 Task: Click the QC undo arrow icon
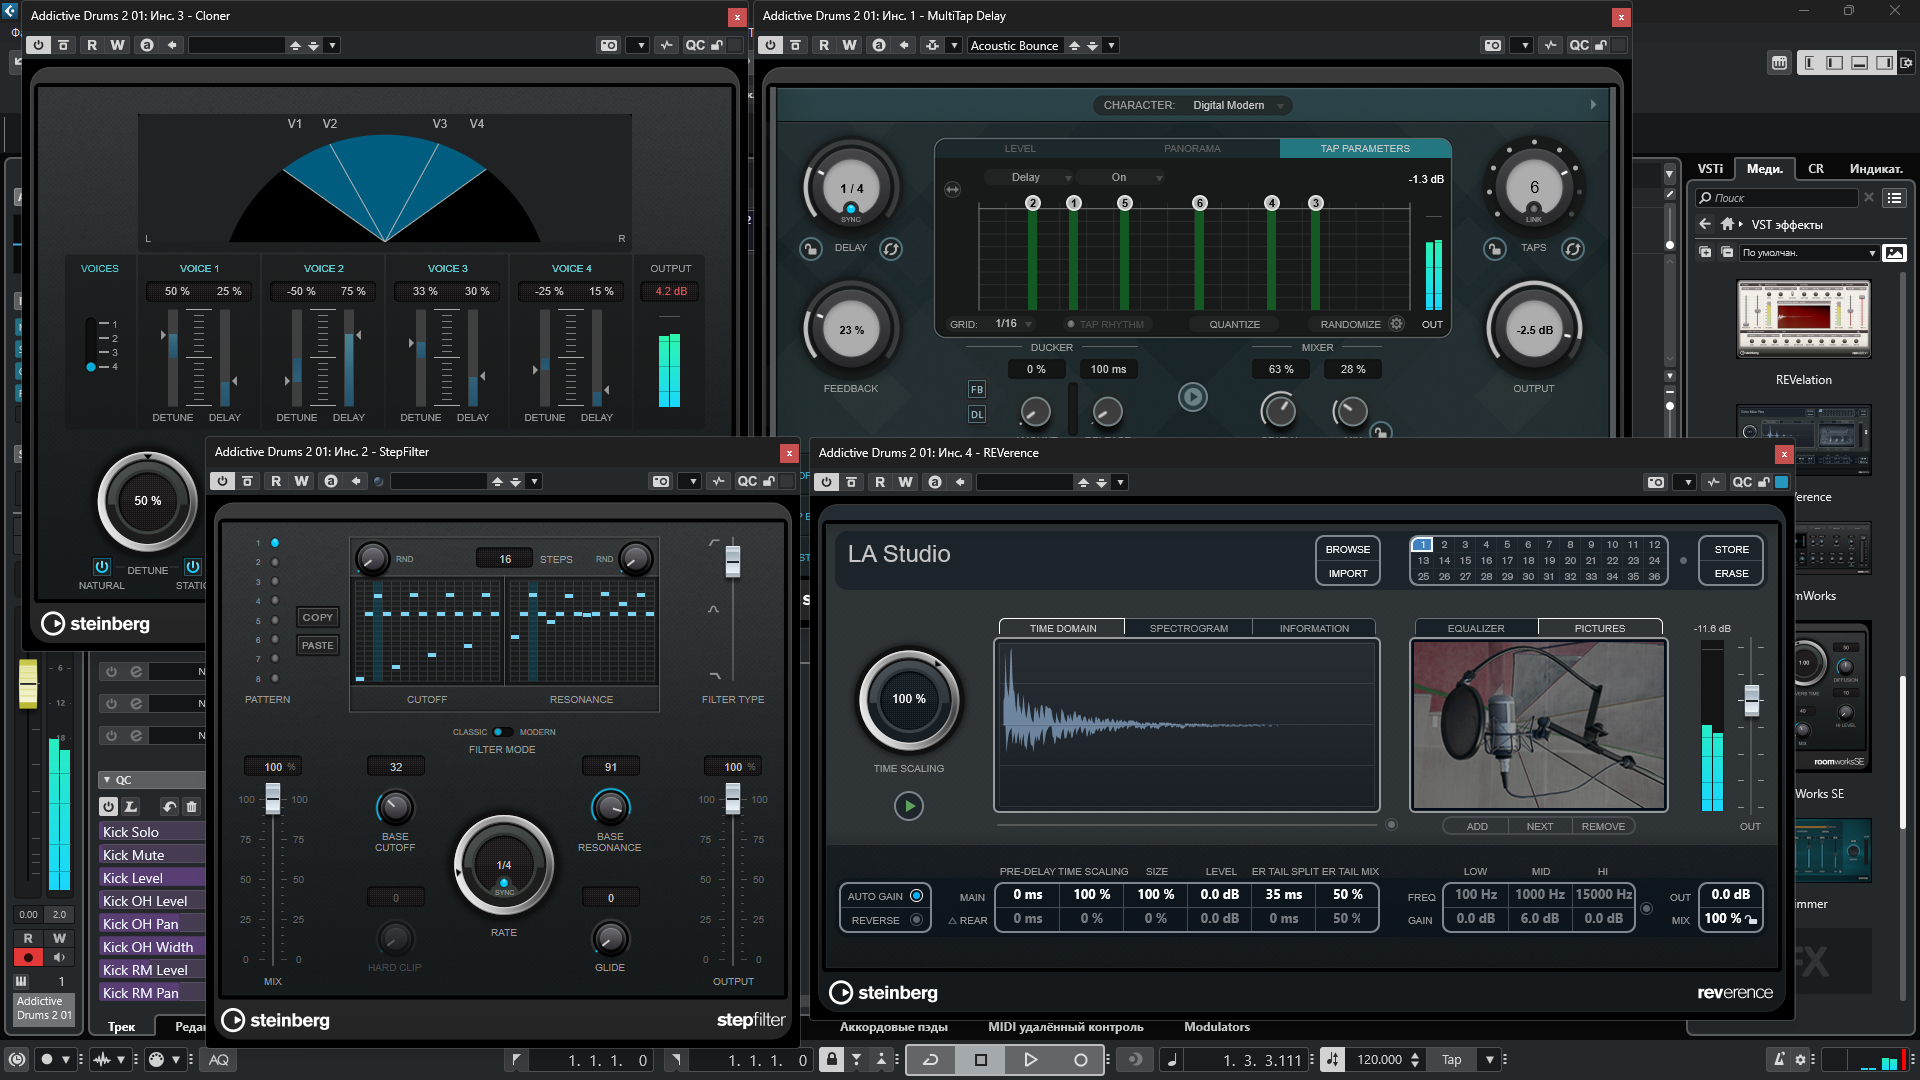pyautogui.click(x=169, y=806)
